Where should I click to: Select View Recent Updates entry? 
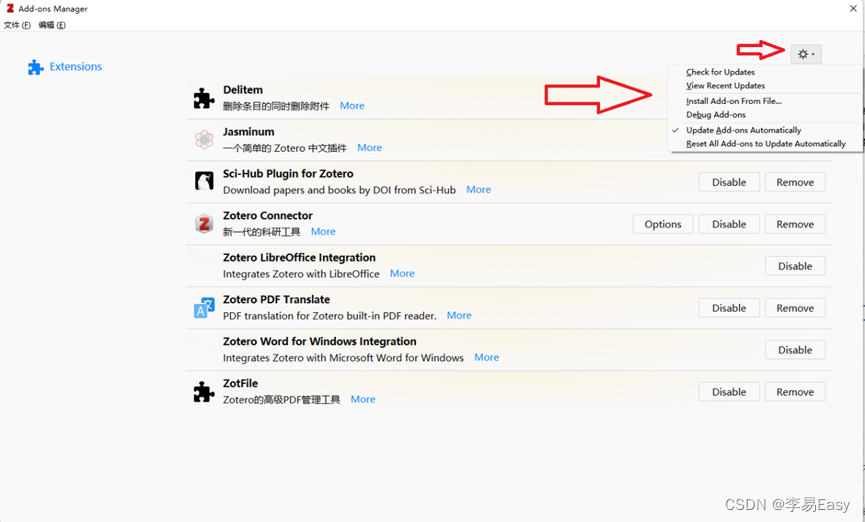click(725, 86)
